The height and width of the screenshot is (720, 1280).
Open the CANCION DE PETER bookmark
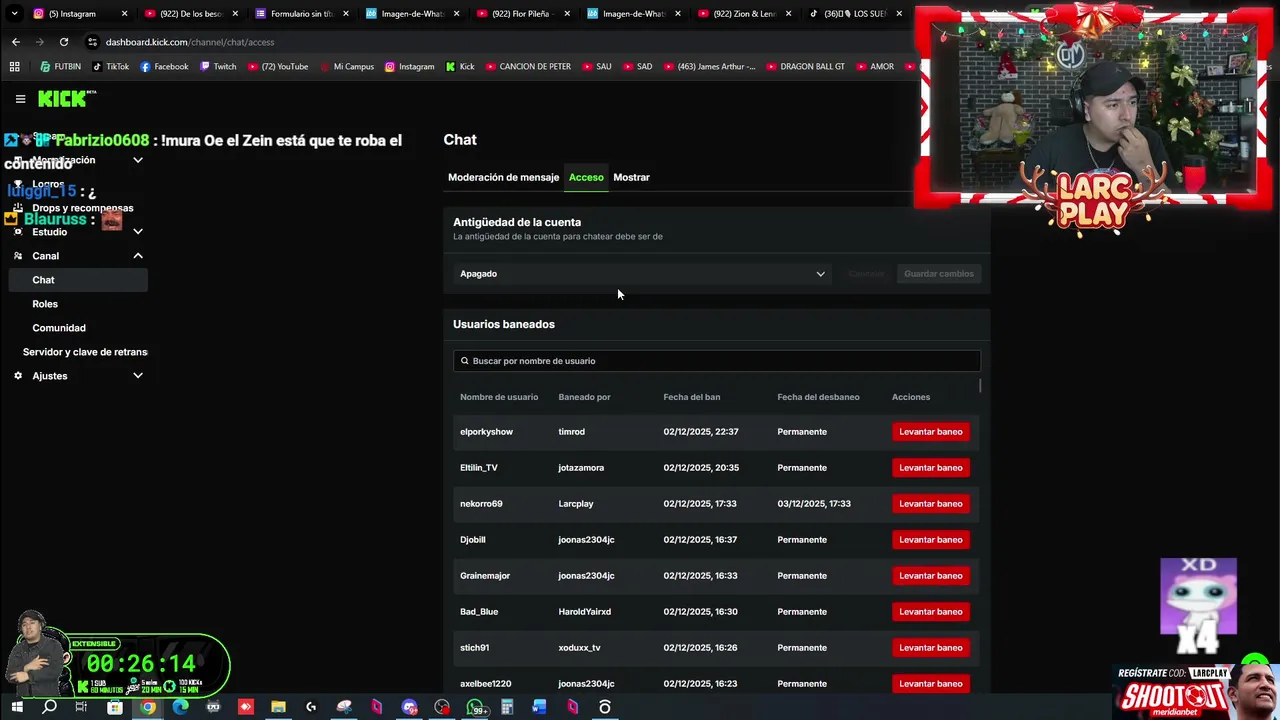coord(528,67)
